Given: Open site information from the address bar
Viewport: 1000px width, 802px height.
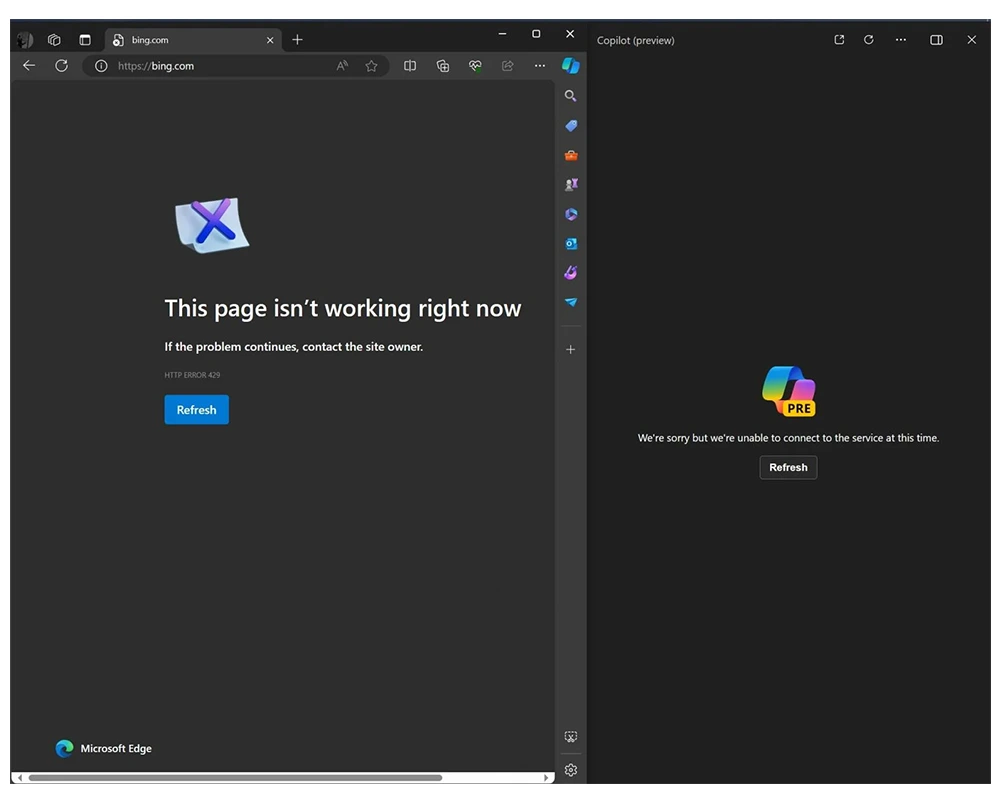Looking at the screenshot, I should click(x=101, y=66).
